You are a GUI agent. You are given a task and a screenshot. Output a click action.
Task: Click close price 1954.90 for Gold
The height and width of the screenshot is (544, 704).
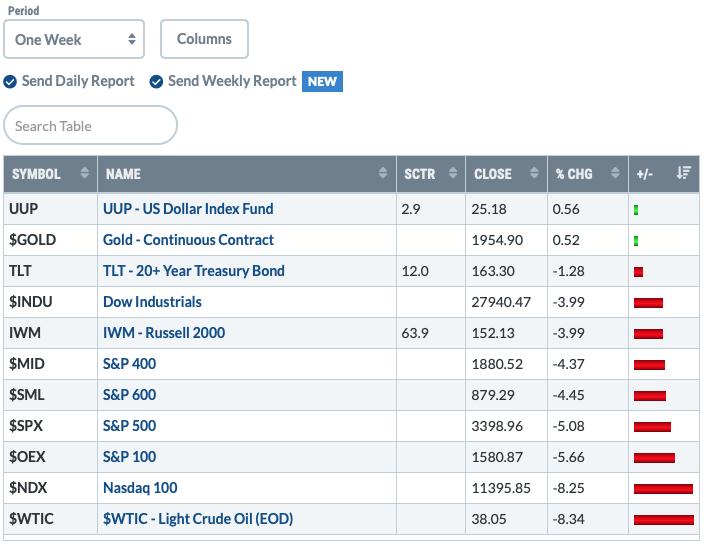click(x=497, y=240)
